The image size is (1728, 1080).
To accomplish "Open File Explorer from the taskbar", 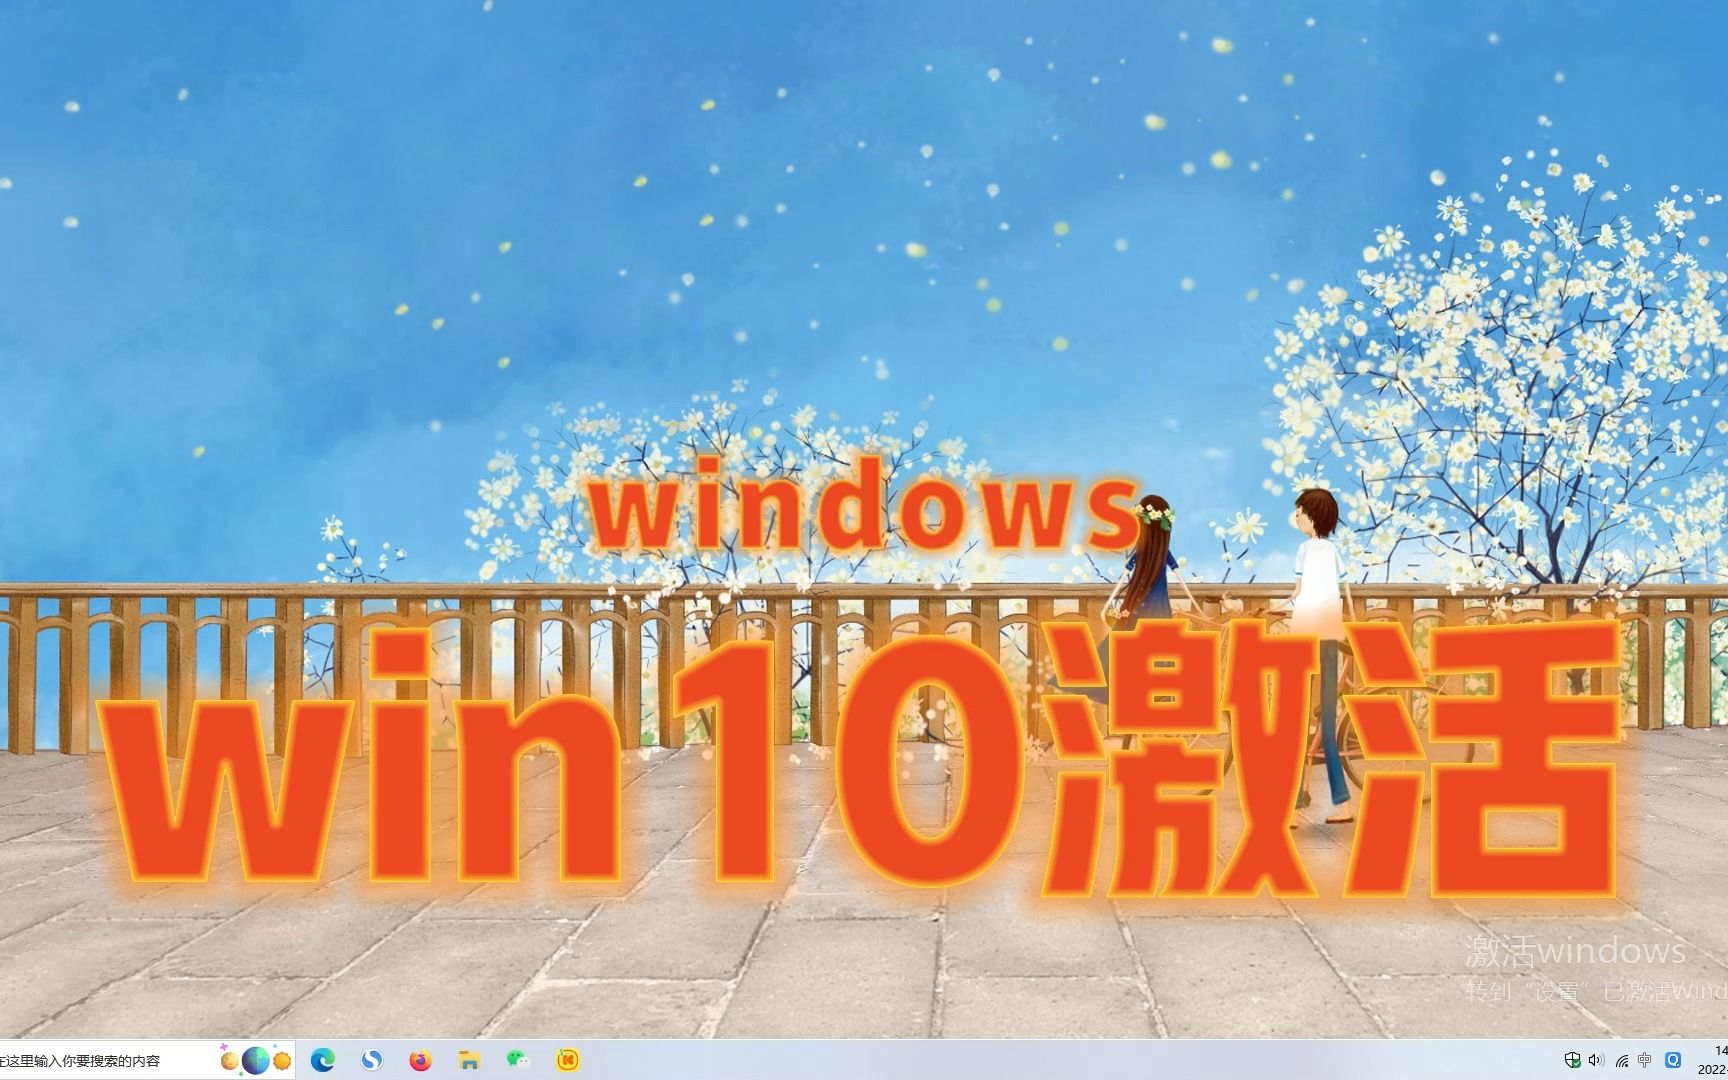I will 468,1060.
